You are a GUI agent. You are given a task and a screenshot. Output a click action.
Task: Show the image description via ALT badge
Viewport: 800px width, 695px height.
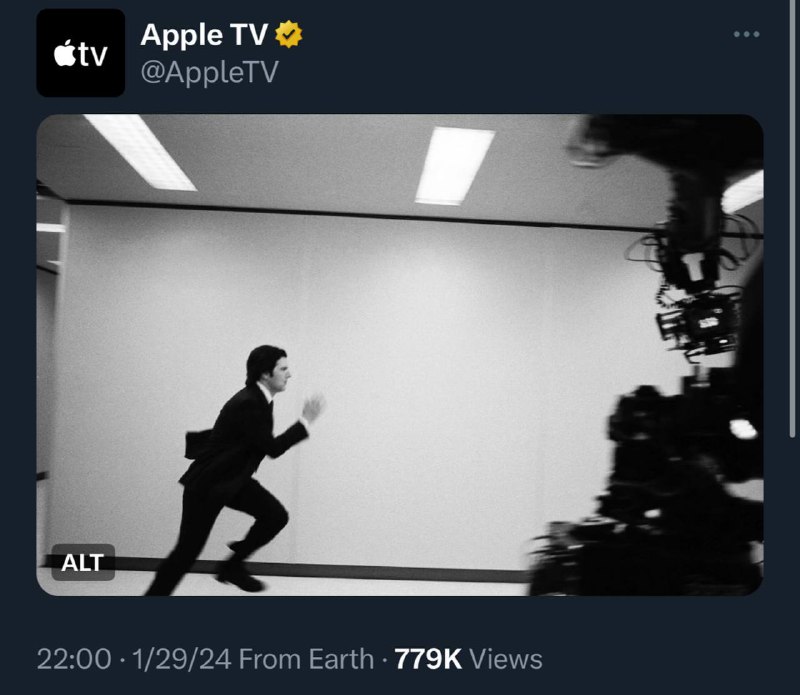83,562
